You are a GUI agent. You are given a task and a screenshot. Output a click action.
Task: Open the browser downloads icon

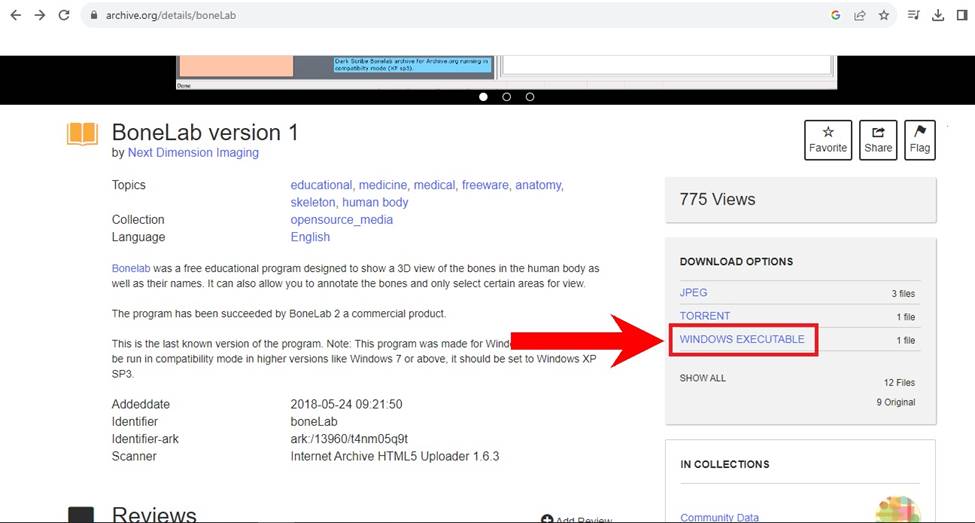point(938,16)
